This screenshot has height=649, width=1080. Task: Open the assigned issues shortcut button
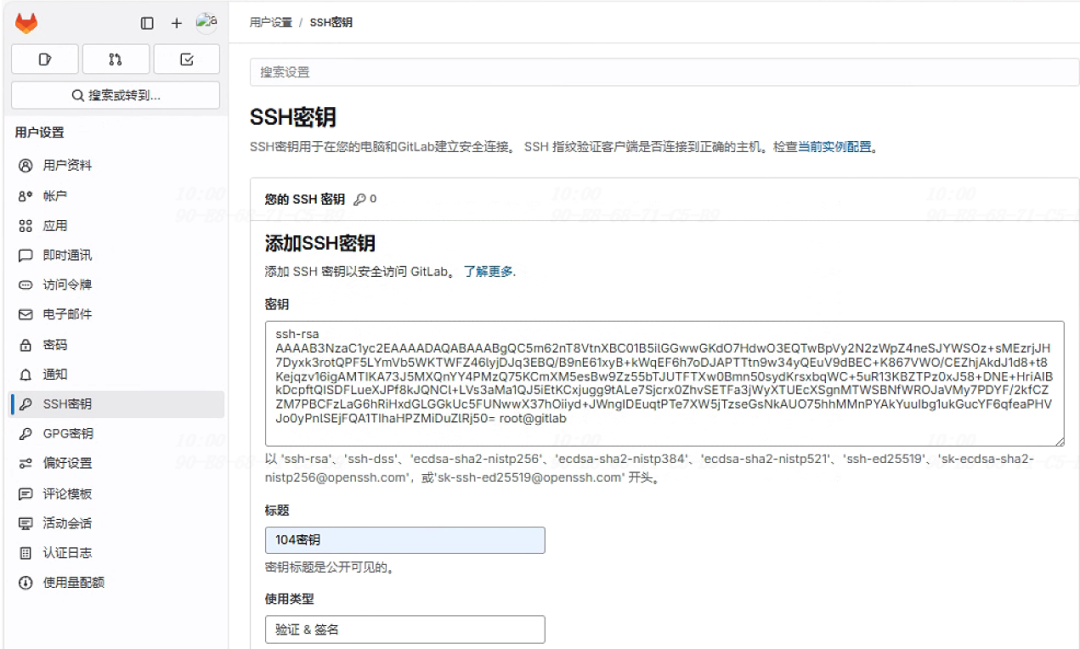click(45, 59)
